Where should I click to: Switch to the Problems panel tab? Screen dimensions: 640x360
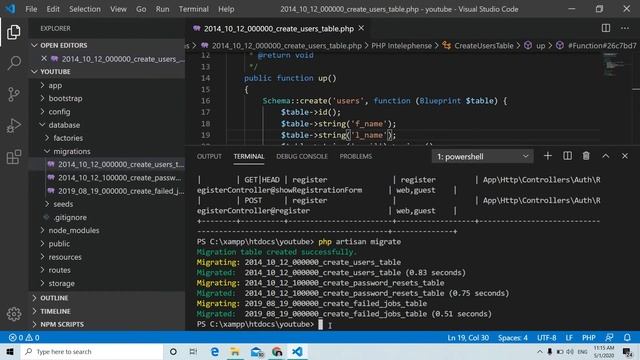356,156
